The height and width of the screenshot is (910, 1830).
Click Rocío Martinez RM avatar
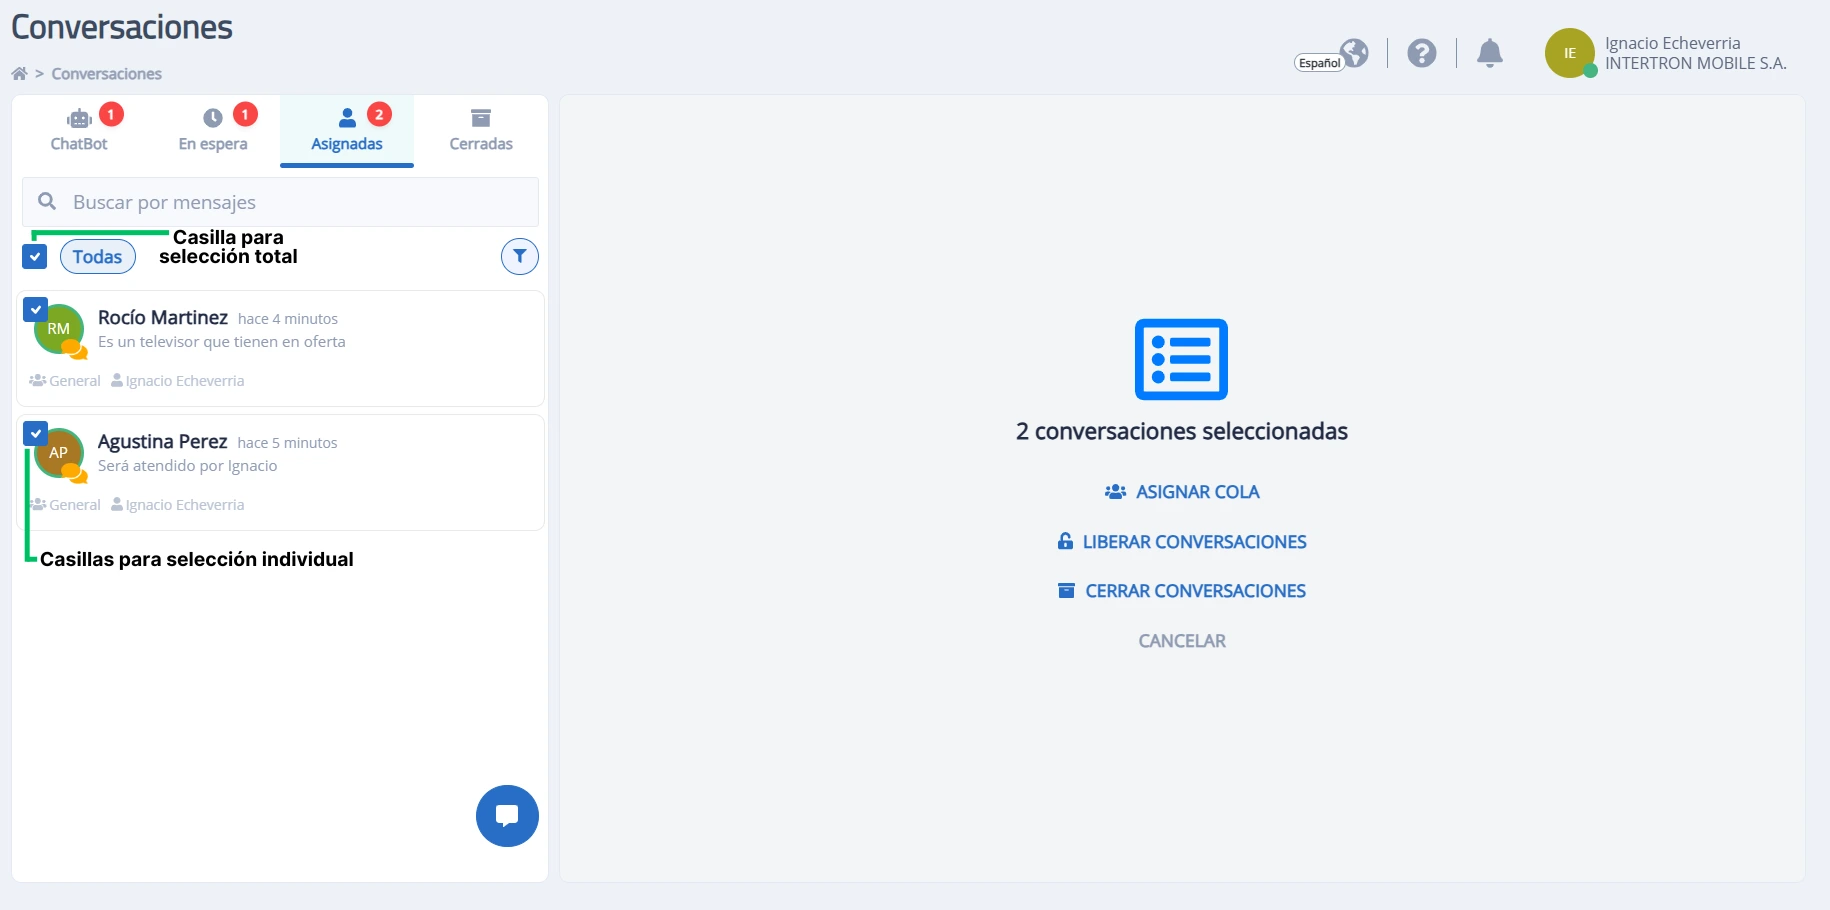pos(59,329)
